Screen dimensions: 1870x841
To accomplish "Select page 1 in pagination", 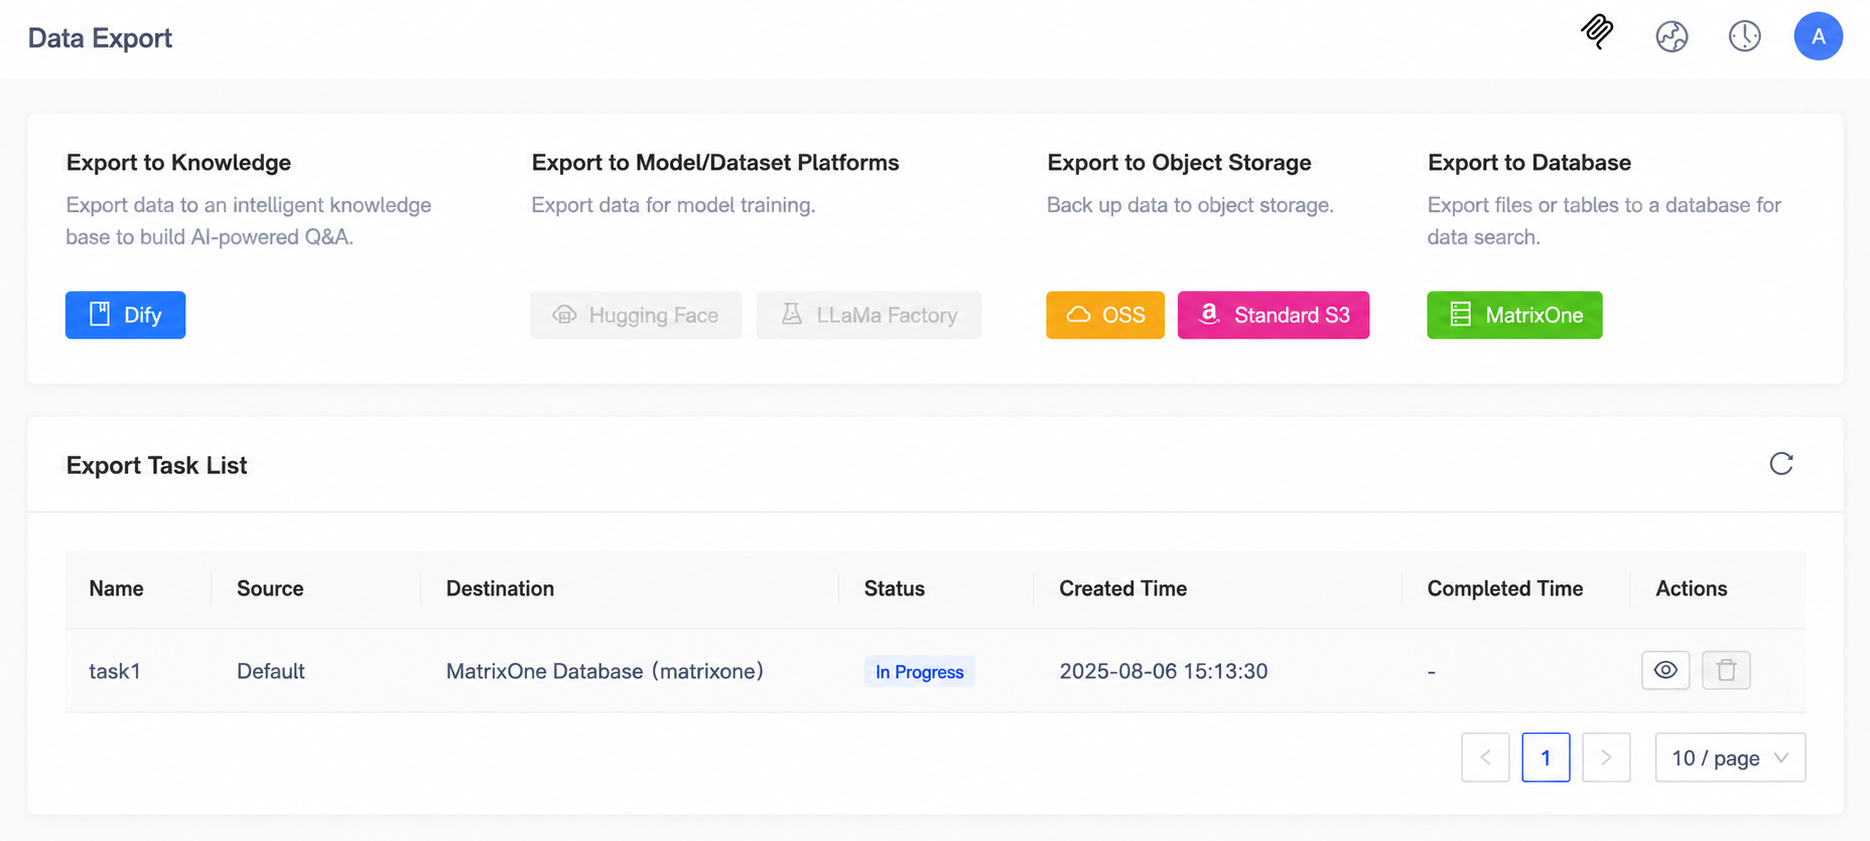I will point(1546,758).
